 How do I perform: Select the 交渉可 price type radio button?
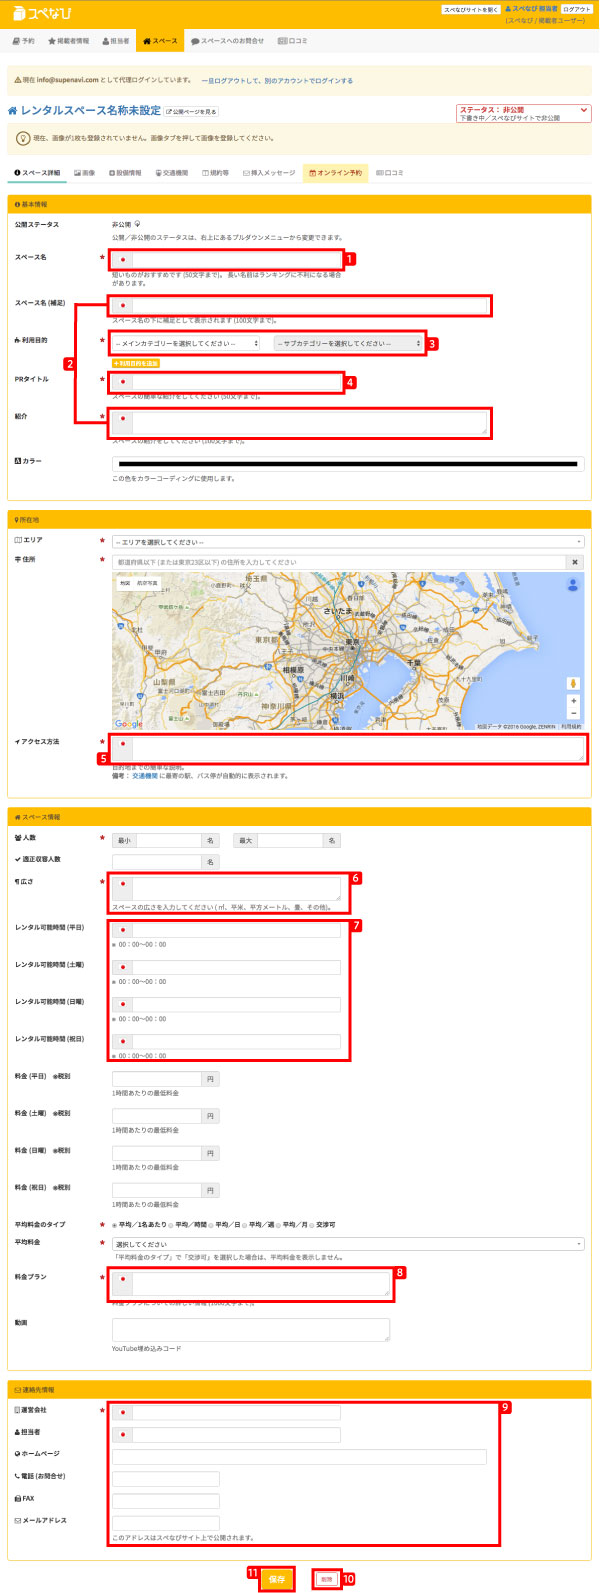(313, 1224)
